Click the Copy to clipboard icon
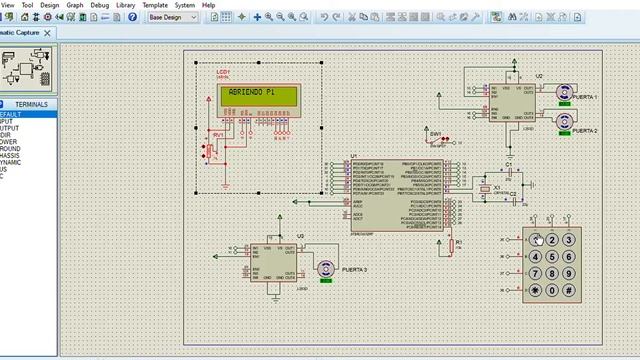 [363, 17]
